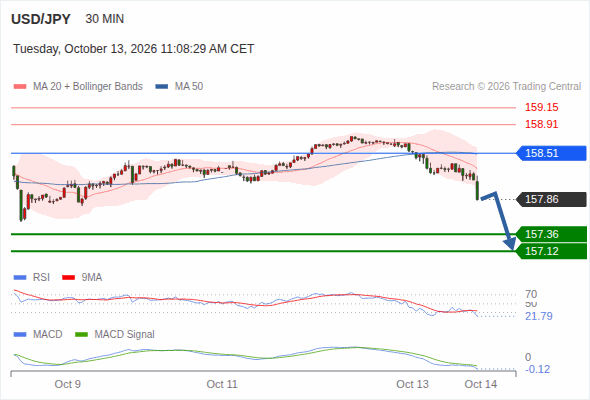Screen dimensions: 590x400
Task: Click the 158.91 resistance value
Action: [541, 124]
